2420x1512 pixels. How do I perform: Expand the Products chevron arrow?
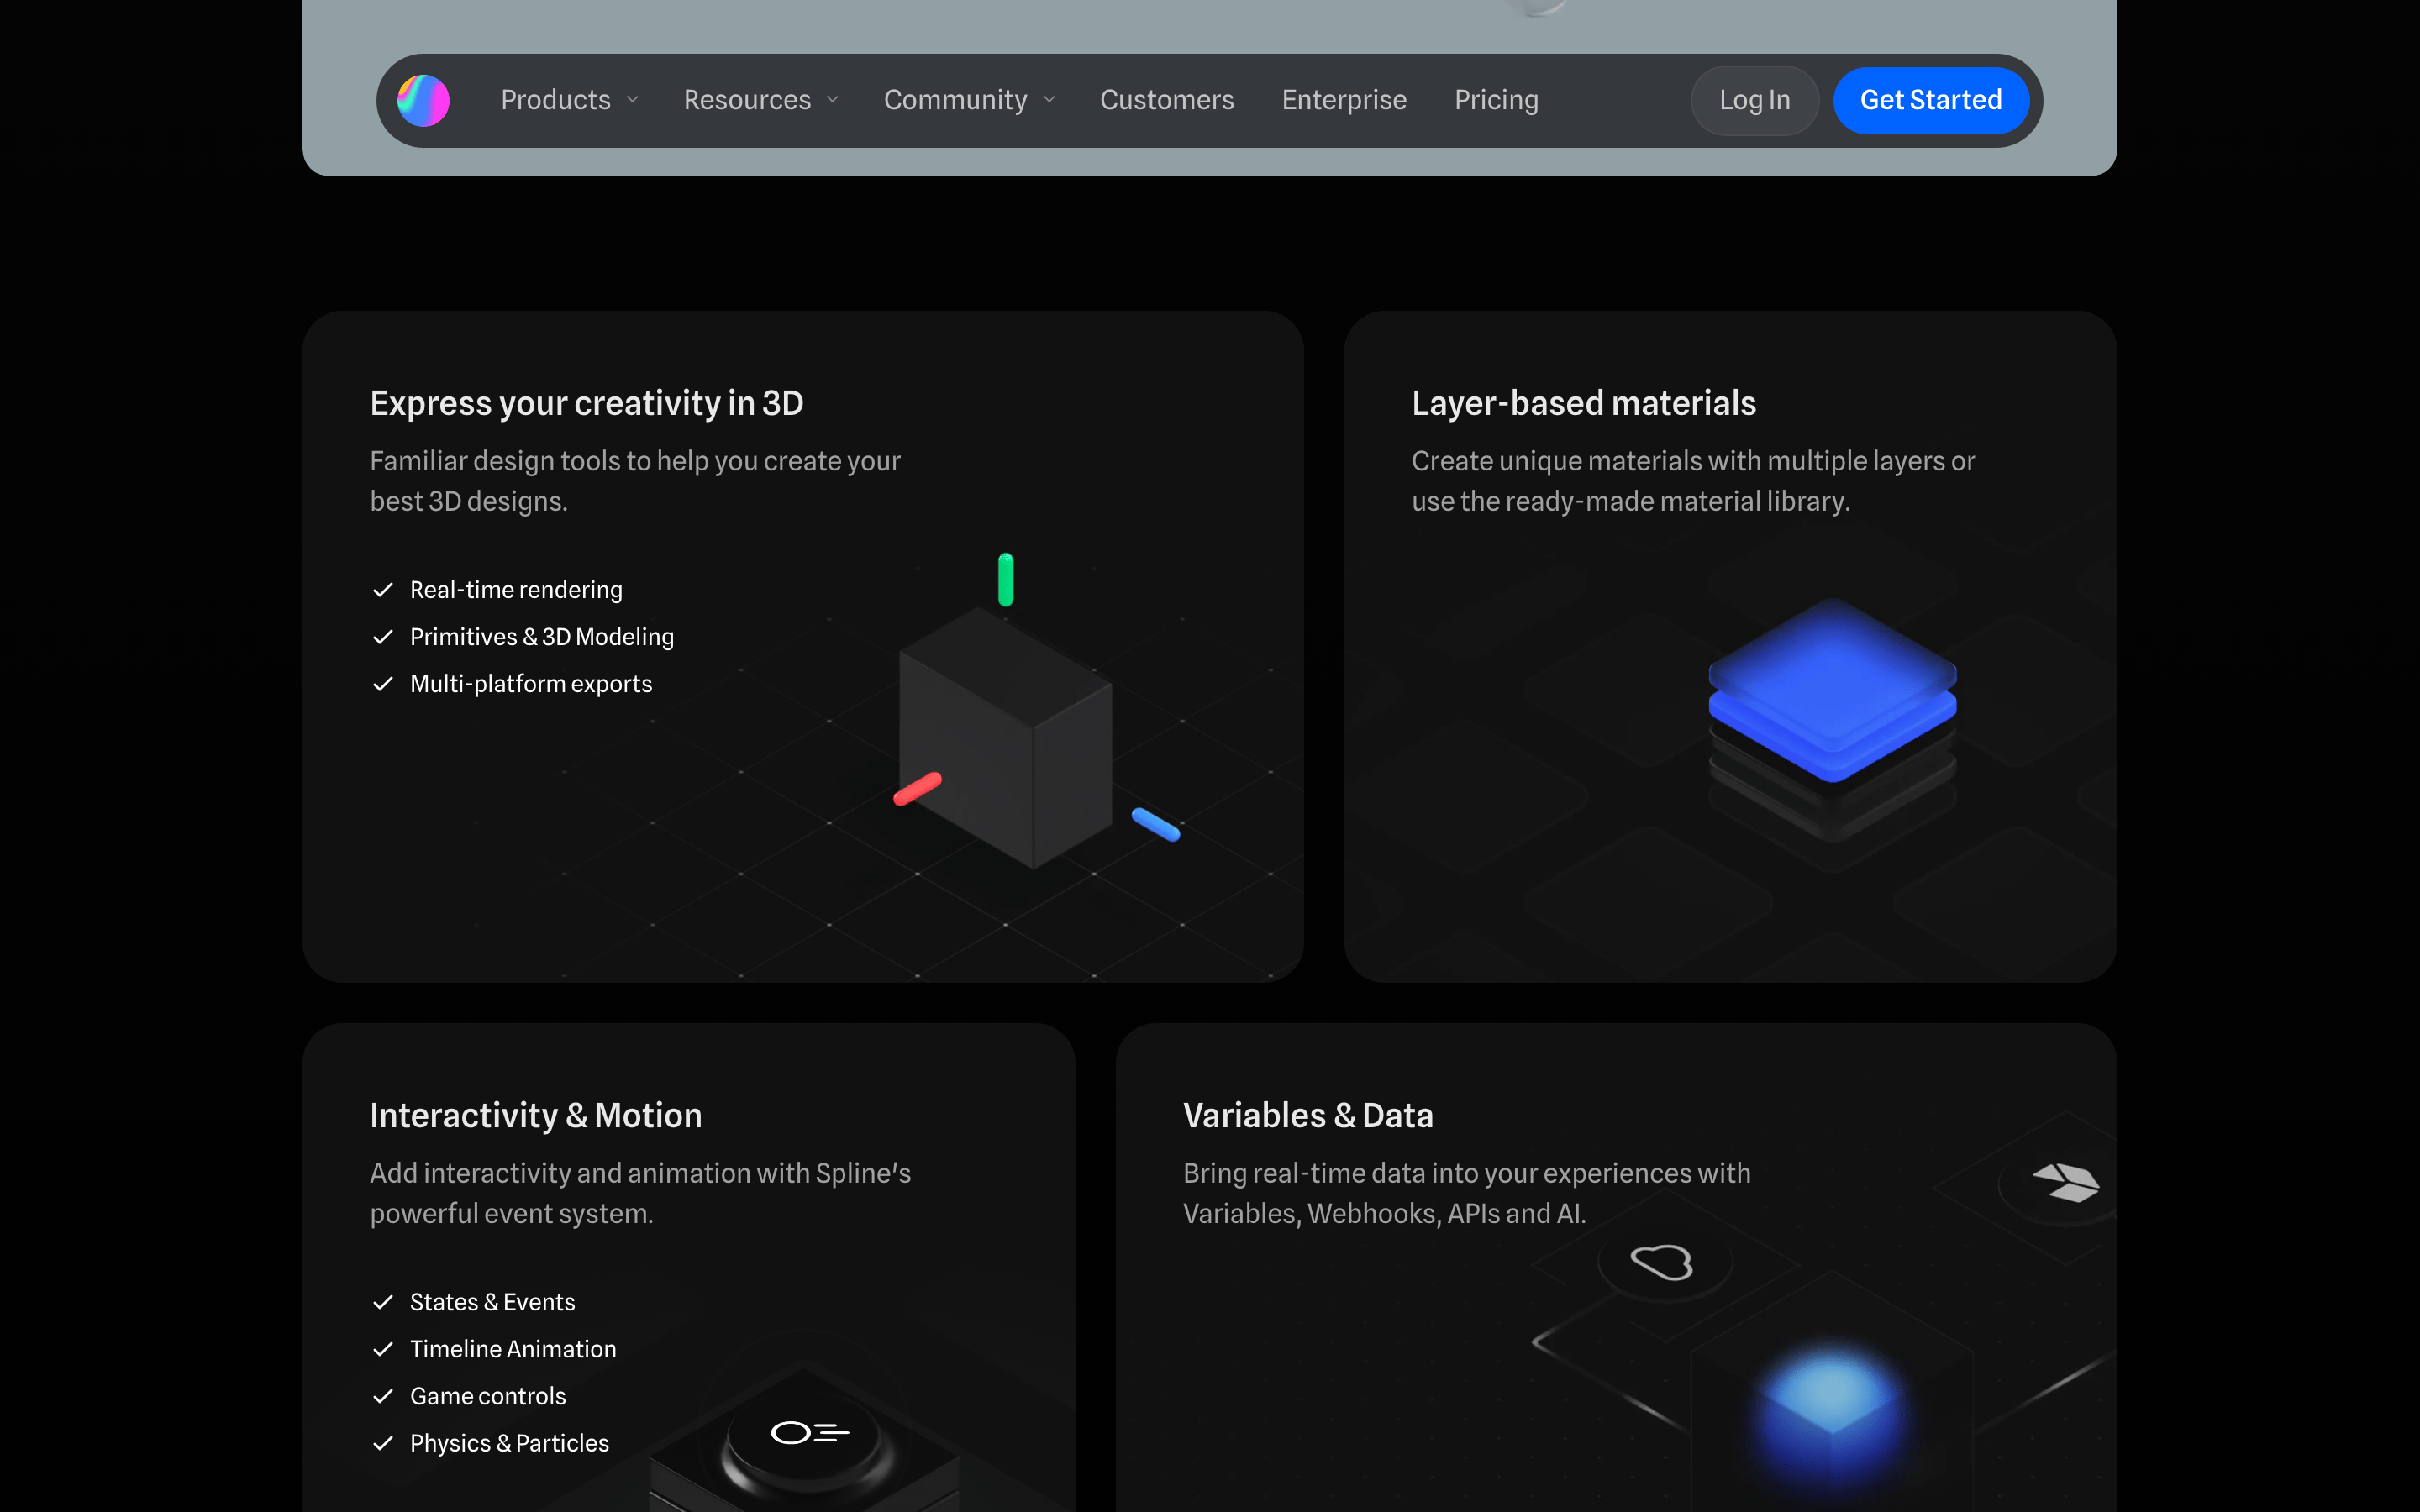(x=632, y=100)
